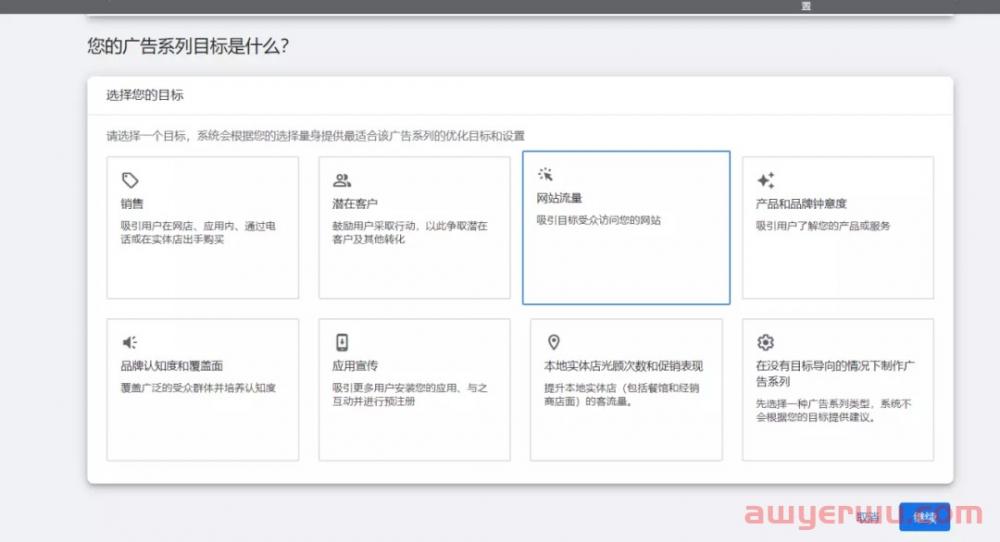
Task: Select the 网站流量 goal title
Action: [559, 198]
